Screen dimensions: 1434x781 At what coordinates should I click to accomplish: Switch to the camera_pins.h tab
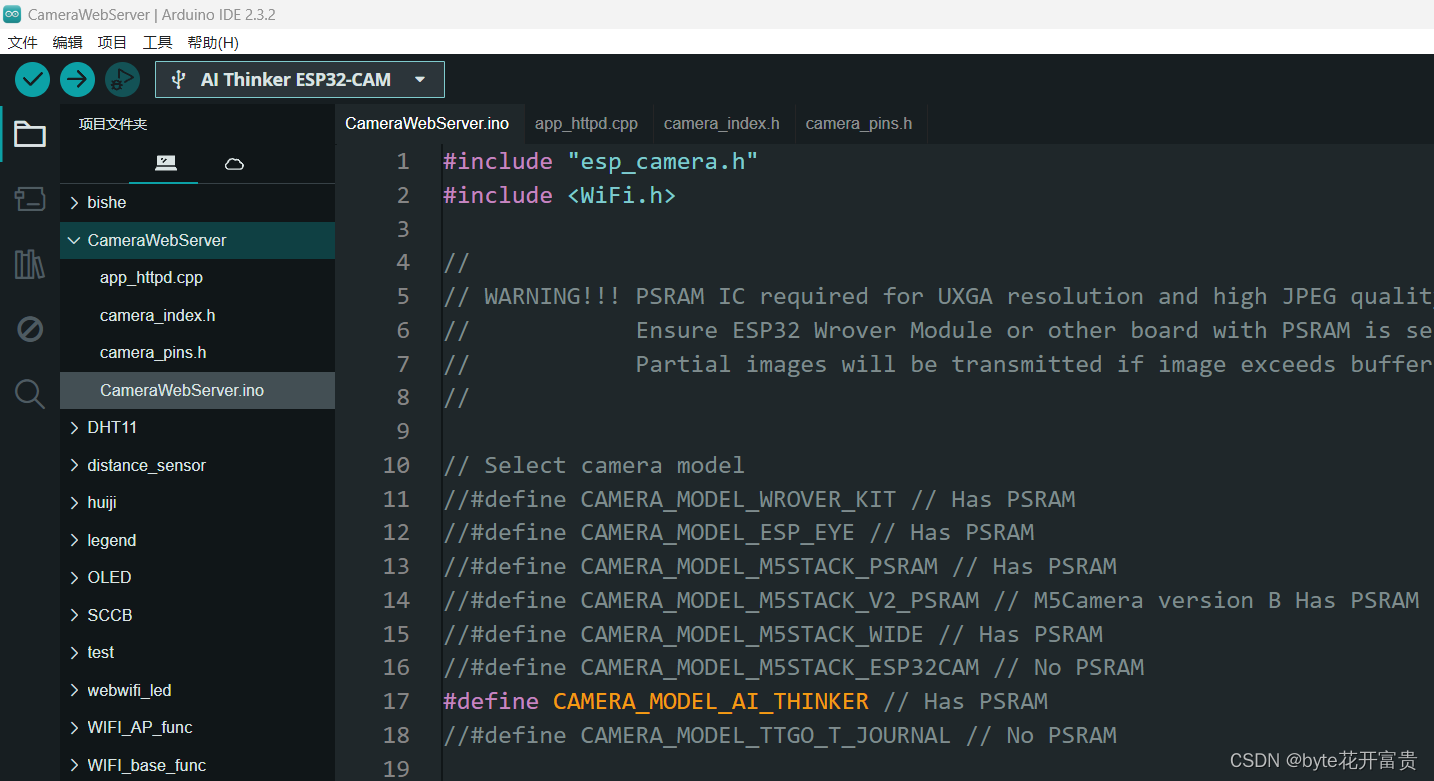click(859, 124)
